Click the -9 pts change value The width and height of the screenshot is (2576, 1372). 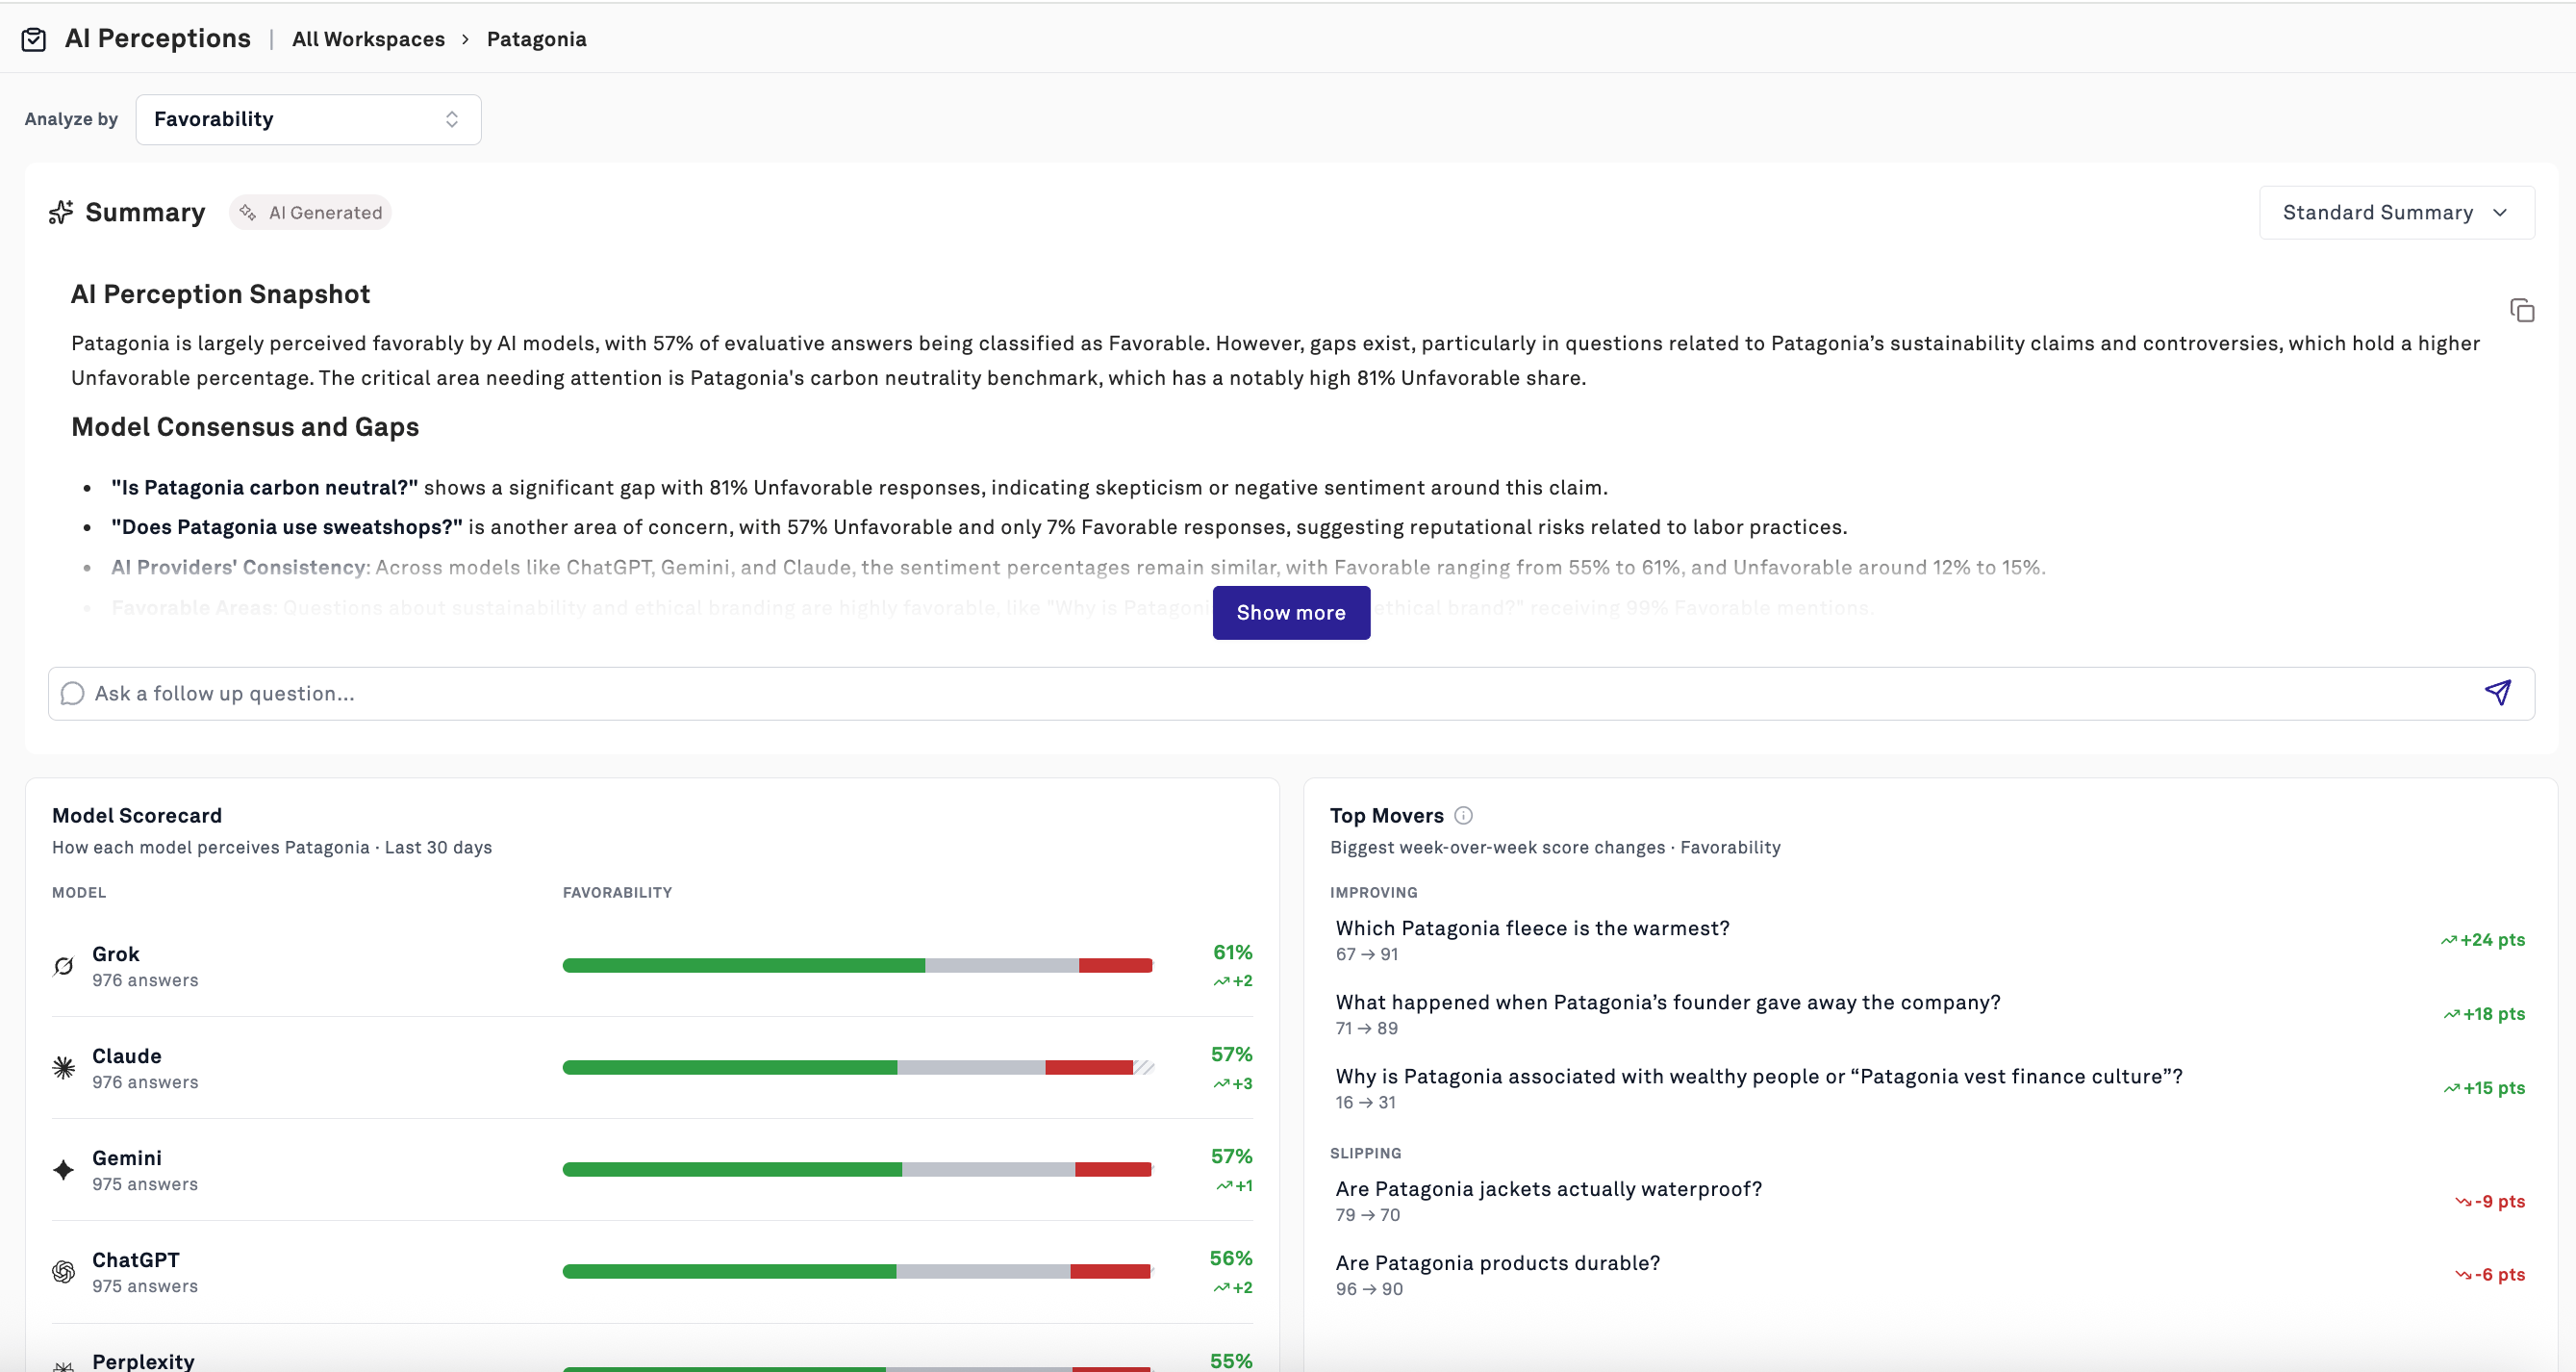click(2490, 1201)
